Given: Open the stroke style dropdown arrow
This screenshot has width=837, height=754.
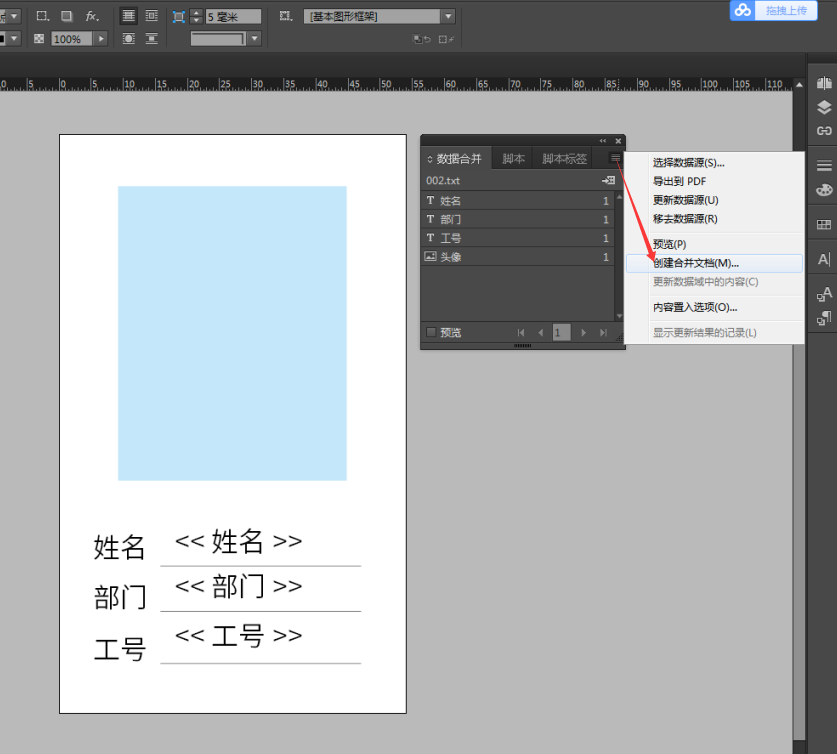Looking at the screenshot, I should [255, 39].
